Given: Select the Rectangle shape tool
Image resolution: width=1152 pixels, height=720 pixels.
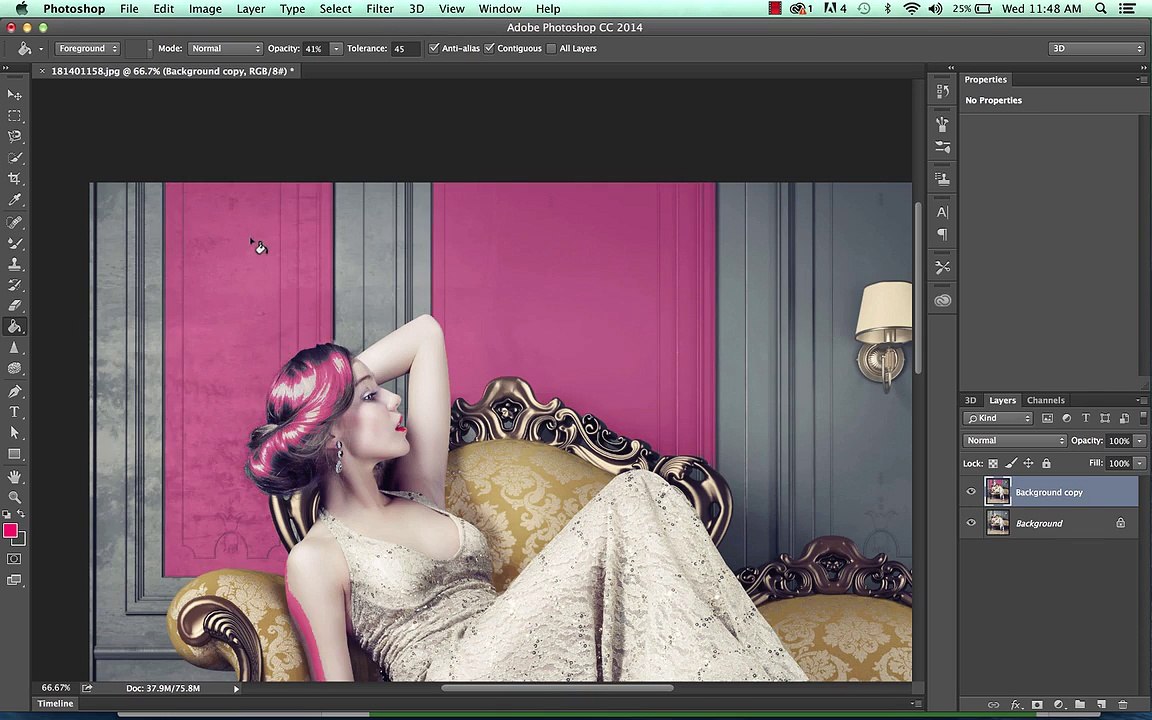Looking at the screenshot, I should point(14,454).
